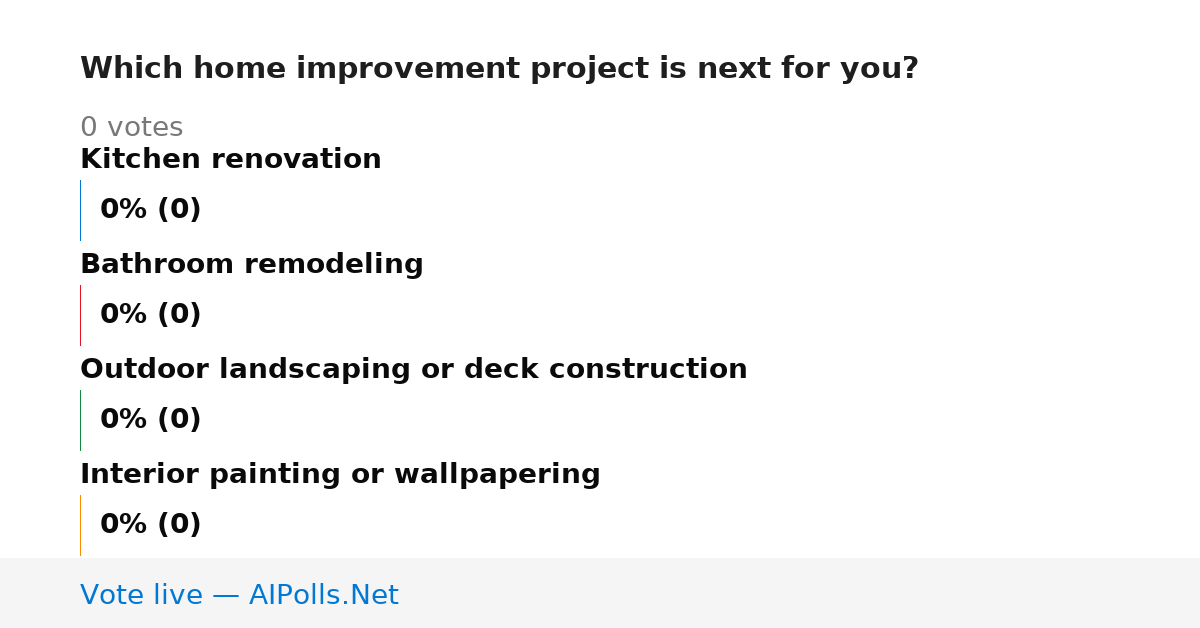This screenshot has width=1200, height=628.
Task: Click the blue Kitchen renovation result bar
Action: click(x=80, y=210)
